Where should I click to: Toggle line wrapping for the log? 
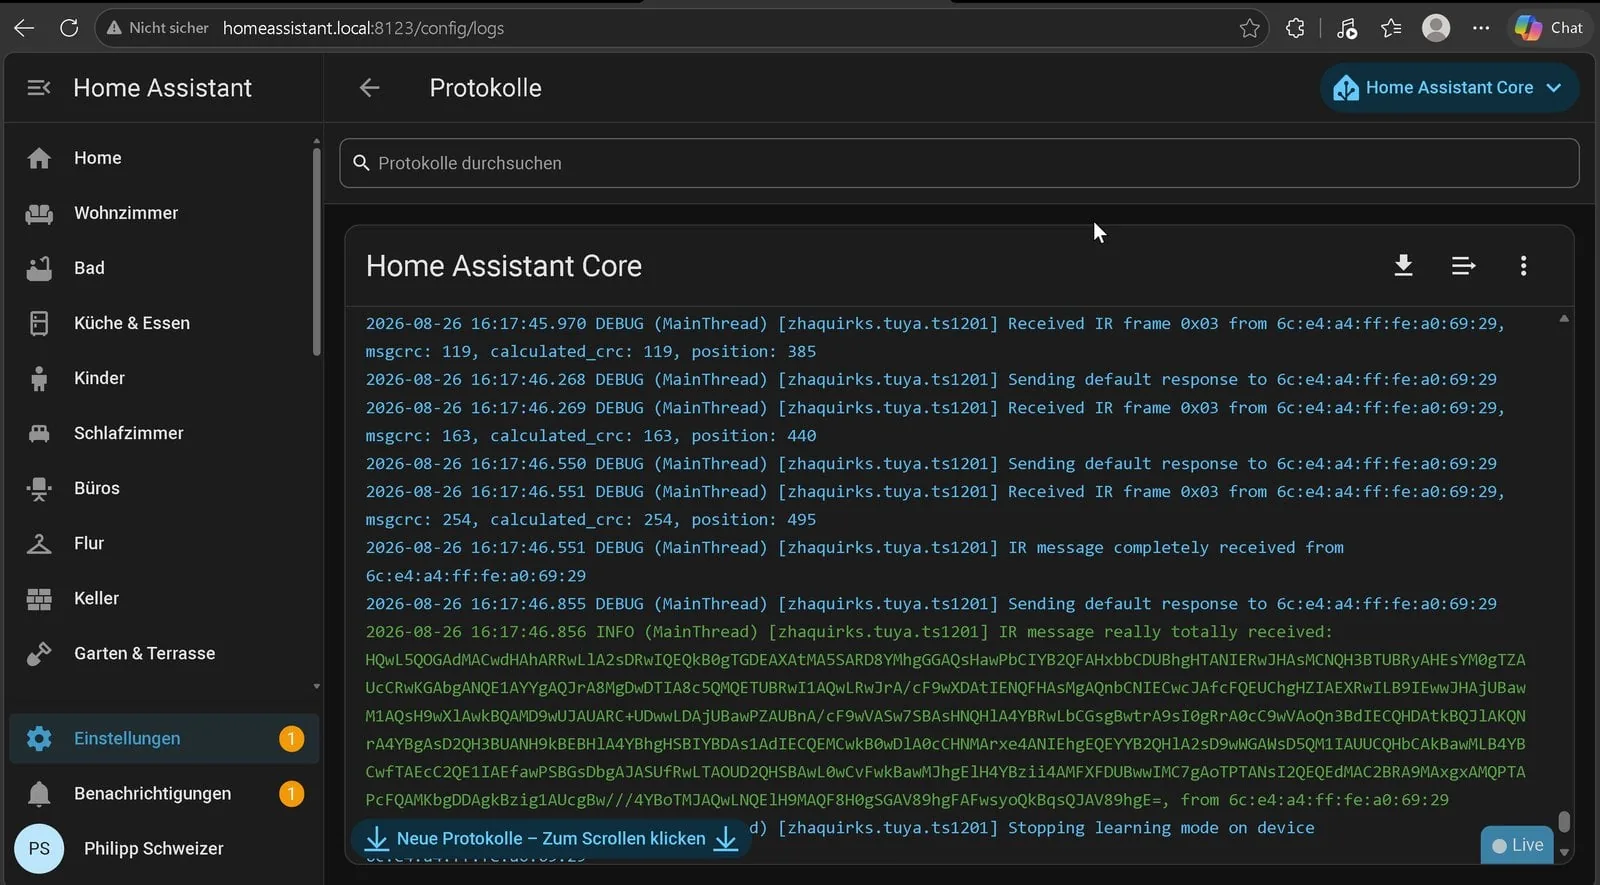coord(1463,265)
